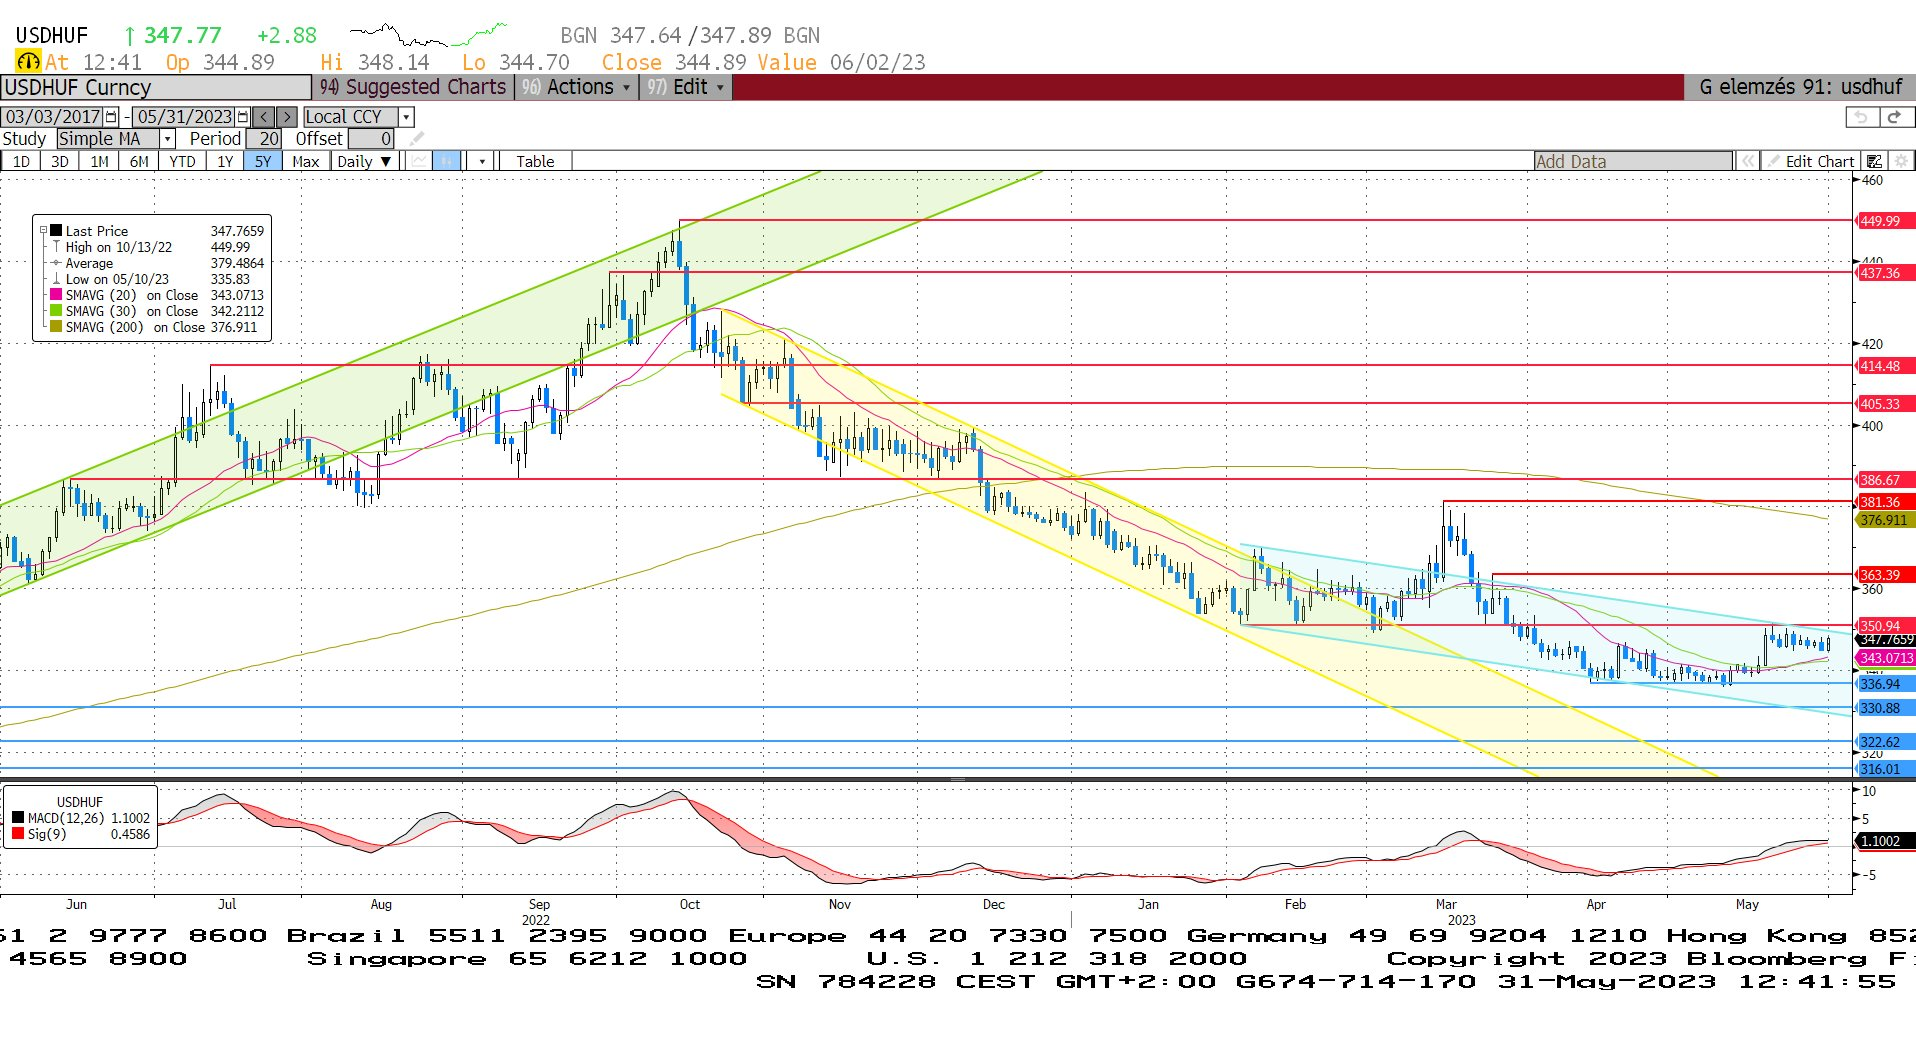Click the red Sig(9) legend square

(x=18, y=834)
